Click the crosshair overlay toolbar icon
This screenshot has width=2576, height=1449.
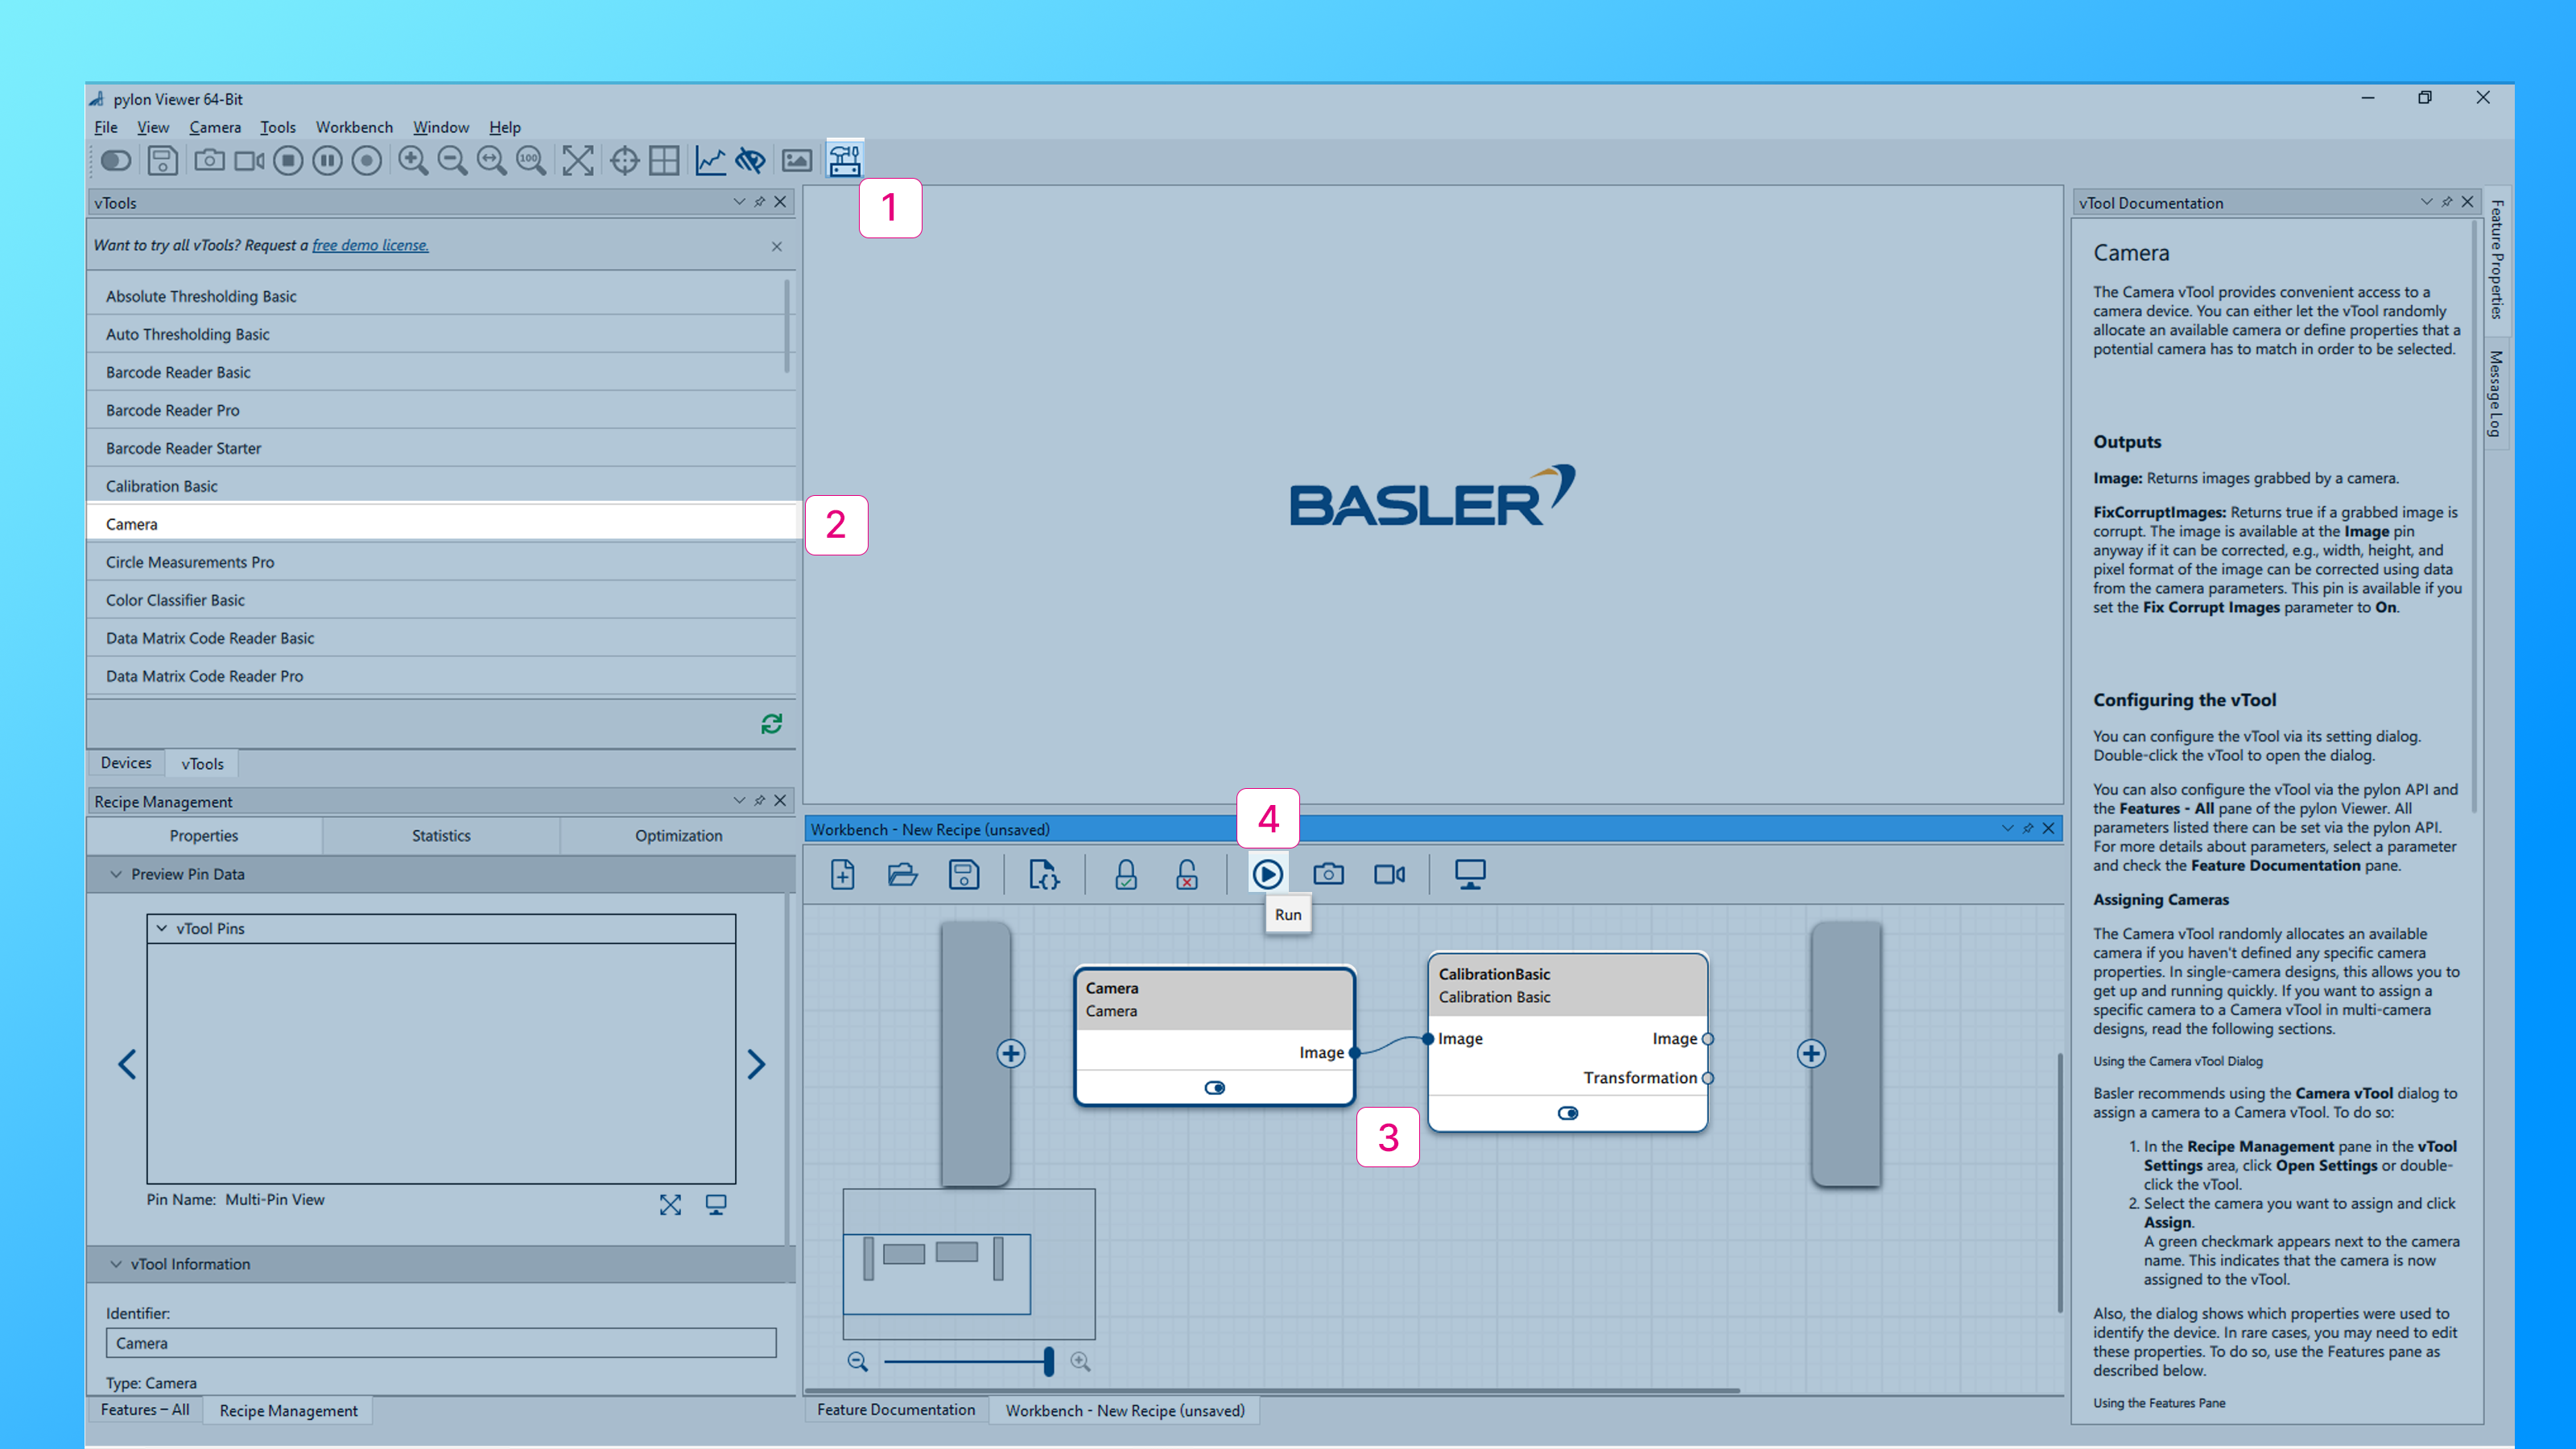624,160
